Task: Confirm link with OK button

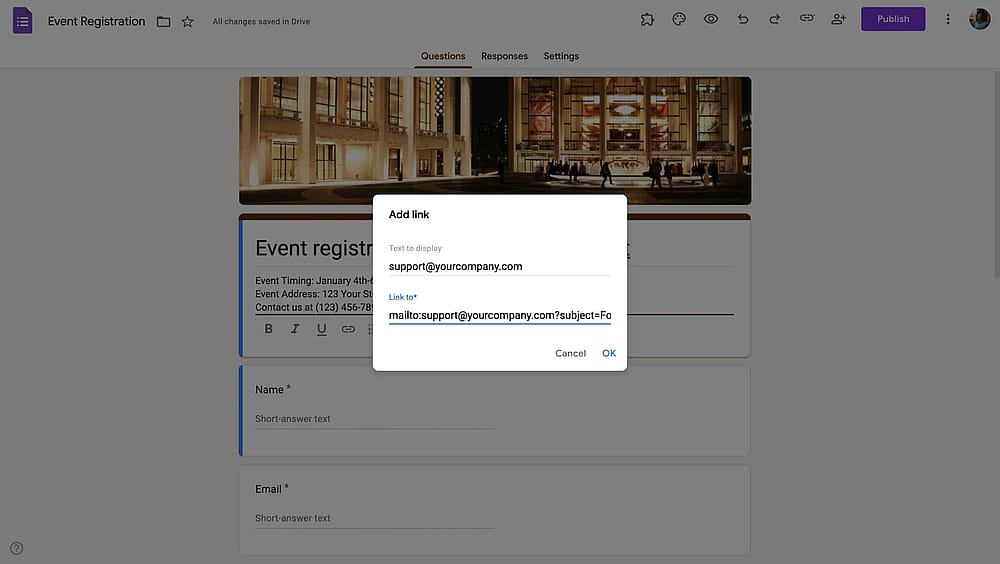Action: pyautogui.click(x=609, y=353)
